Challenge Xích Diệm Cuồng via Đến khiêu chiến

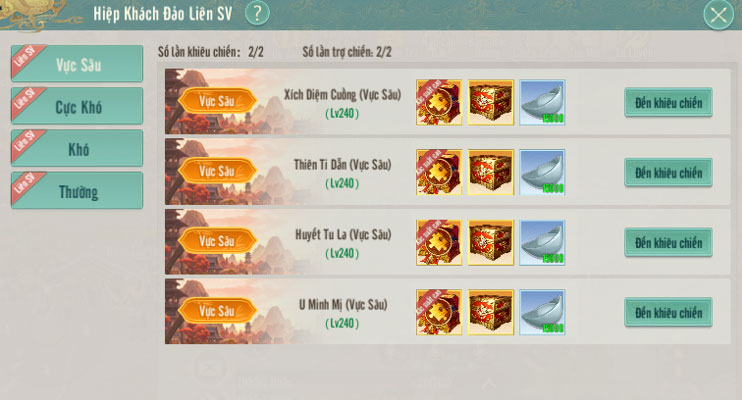point(668,102)
